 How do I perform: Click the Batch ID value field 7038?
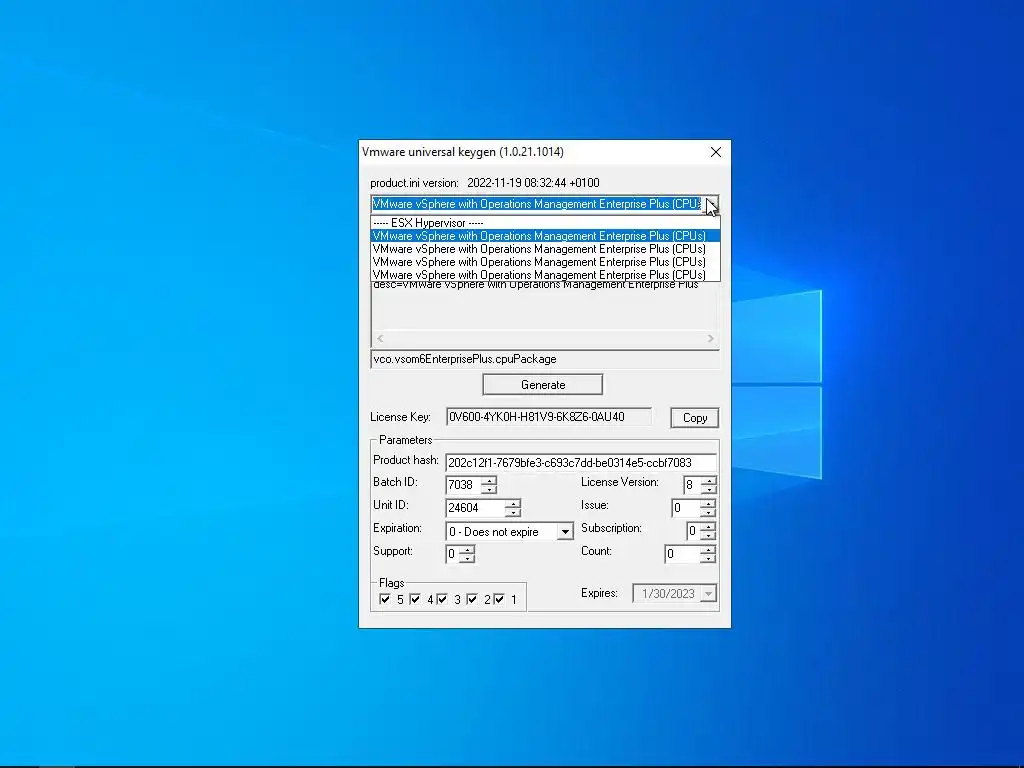pyautogui.click(x=464, y=485)
